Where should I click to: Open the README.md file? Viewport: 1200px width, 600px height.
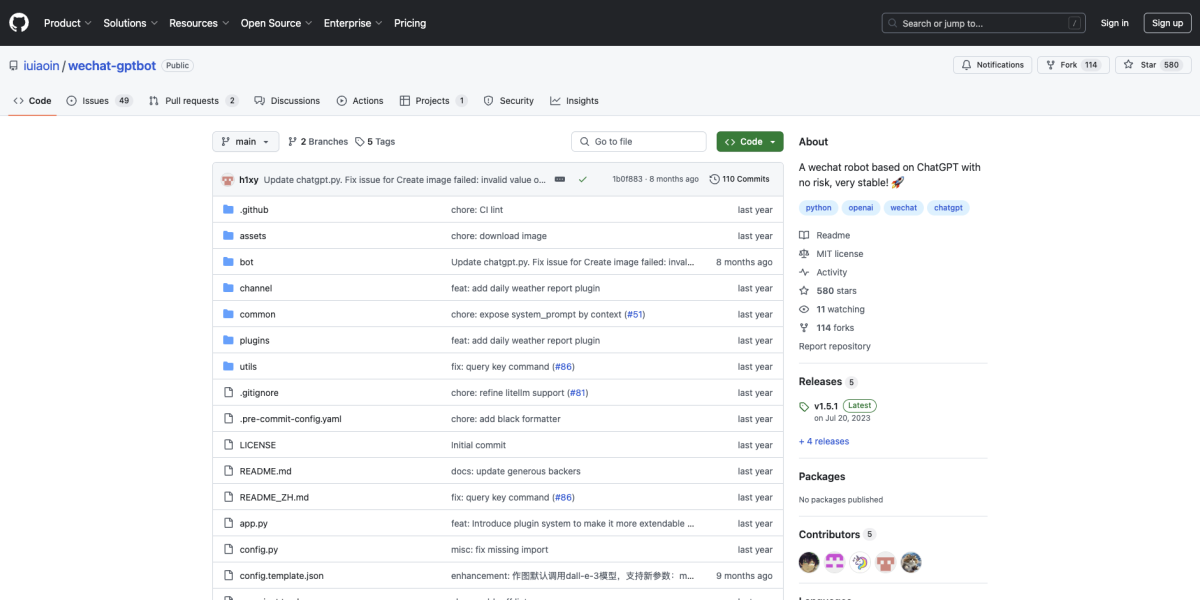pos(265,471)
